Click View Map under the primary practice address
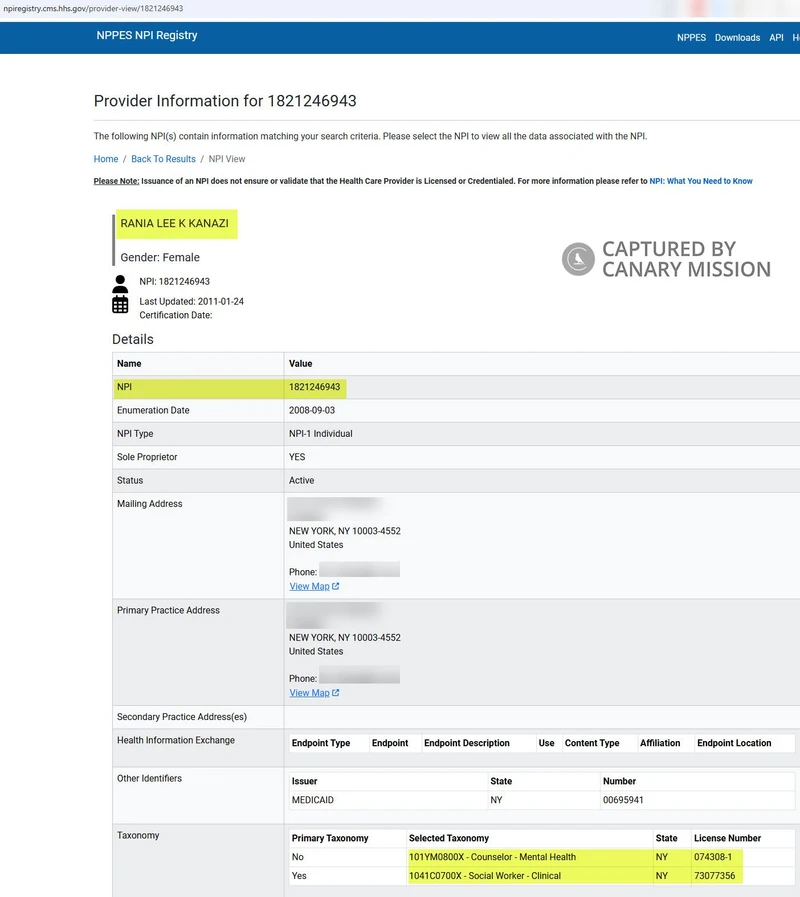Screen dimensions: 800x897 click(310, 692)
